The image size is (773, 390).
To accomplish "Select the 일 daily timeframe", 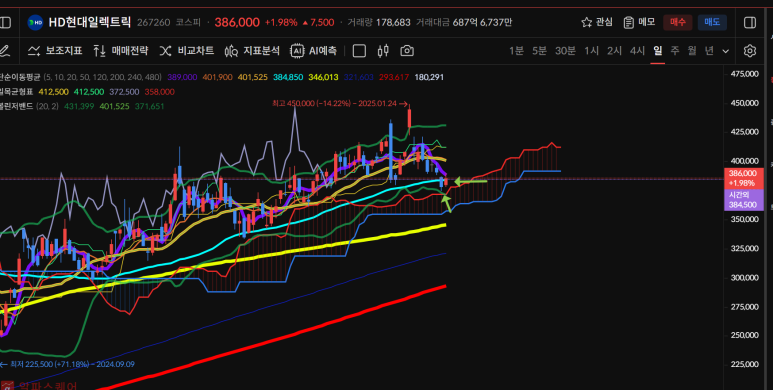I will 658,50.
